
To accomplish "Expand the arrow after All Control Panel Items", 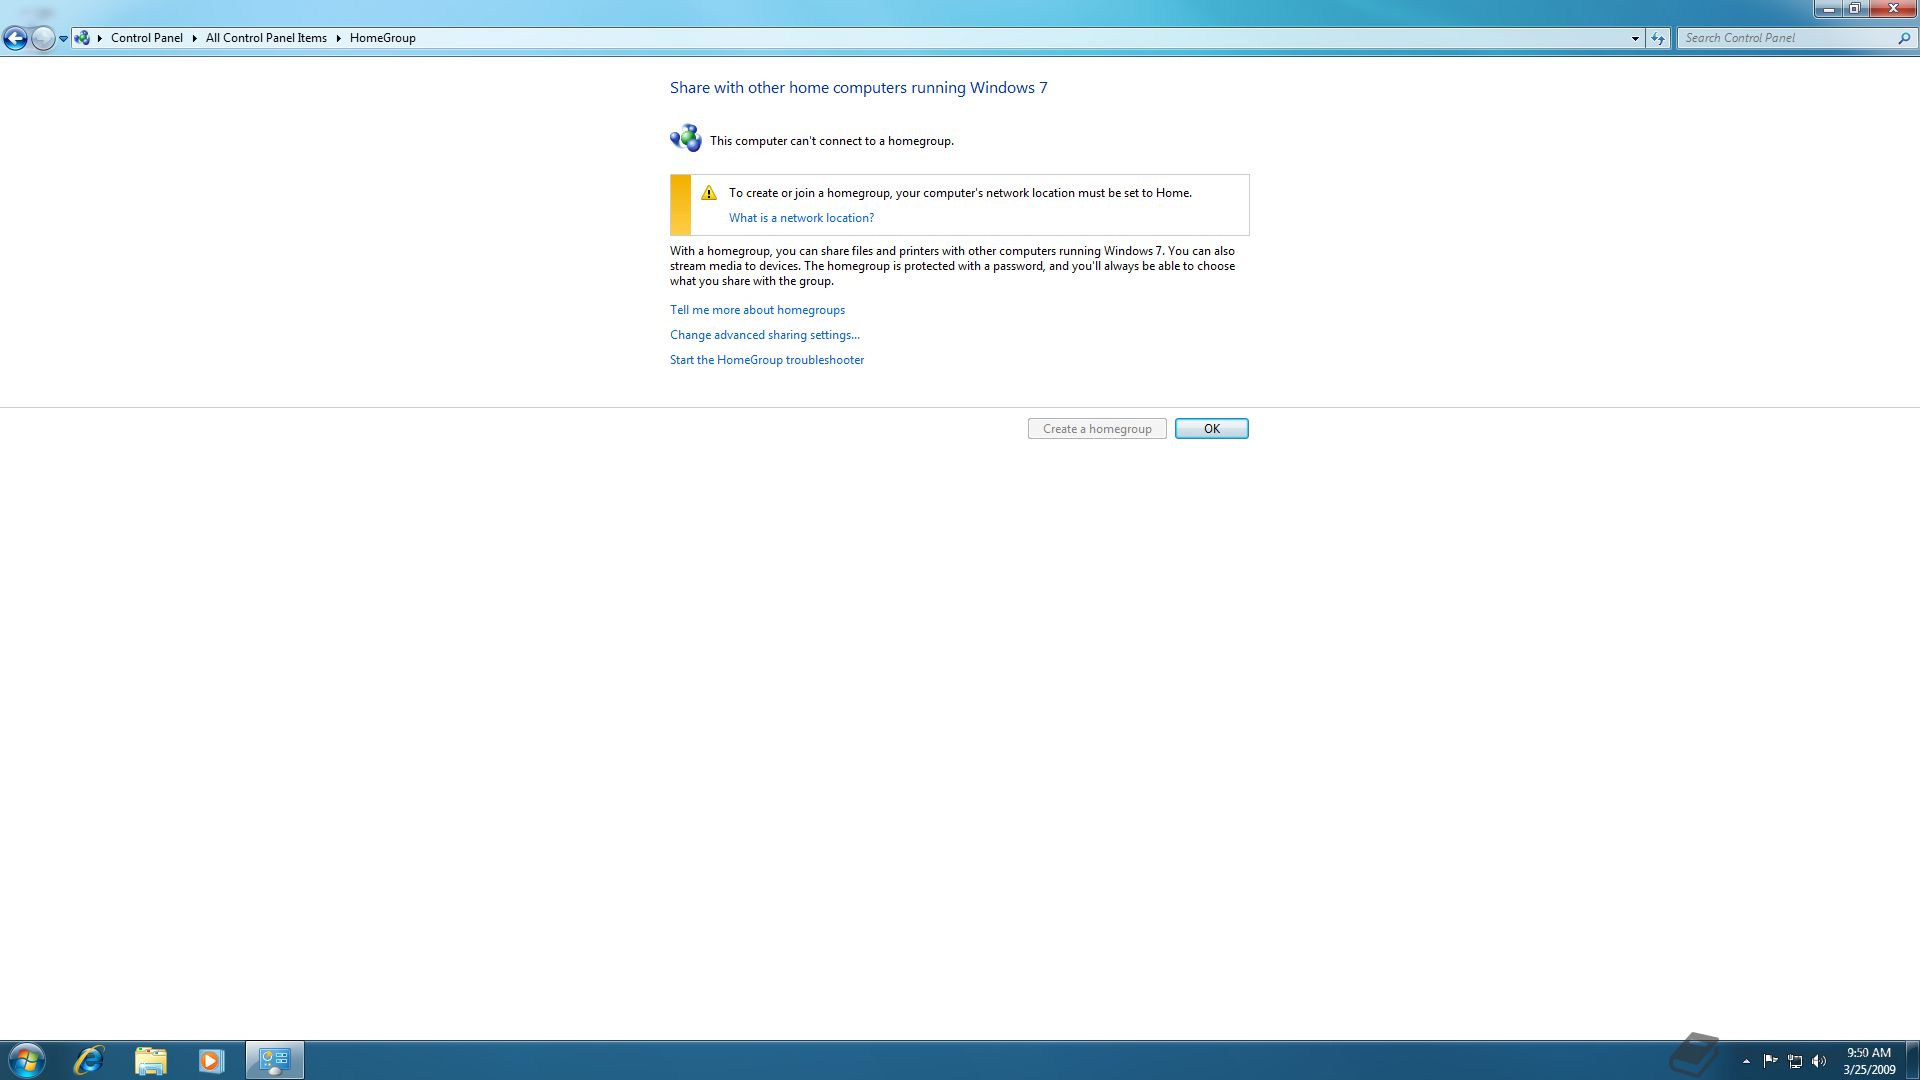I will [x=338, y=38].
